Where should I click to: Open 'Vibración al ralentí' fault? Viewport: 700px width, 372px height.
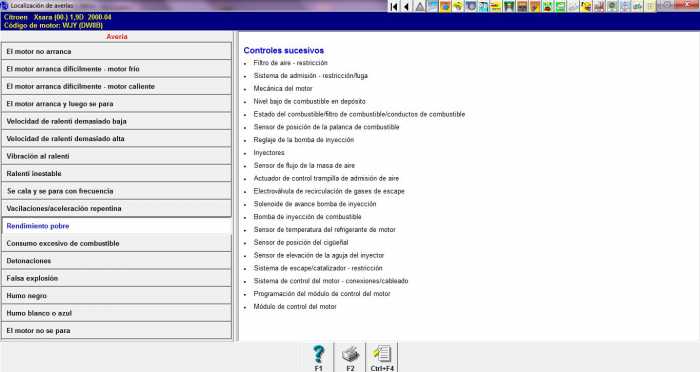[117, 156]
